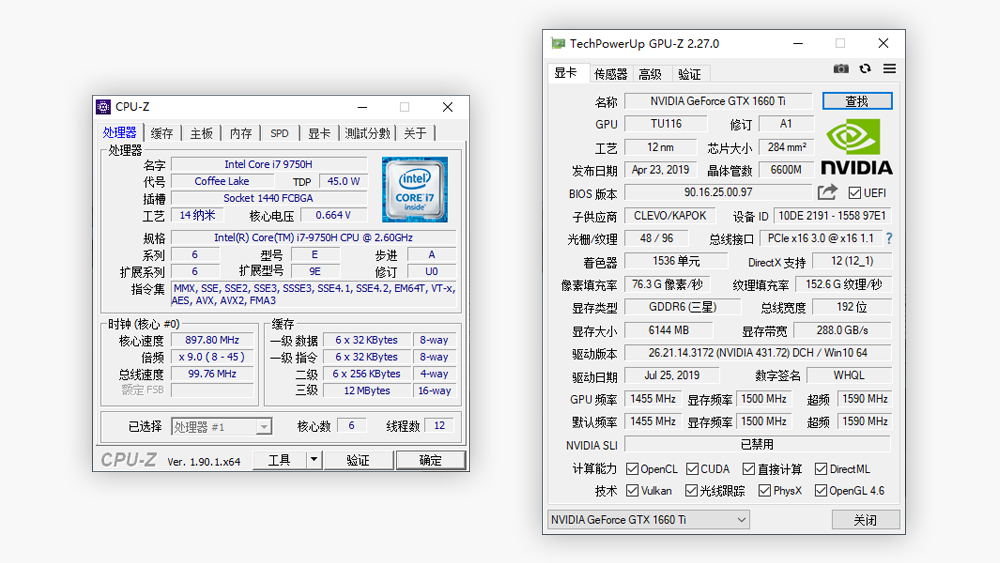Click the 设备 ID value 10DE 2191 - 1558 97E1
This screenshot has height=563, width=1000.
(x=832, y=216)
